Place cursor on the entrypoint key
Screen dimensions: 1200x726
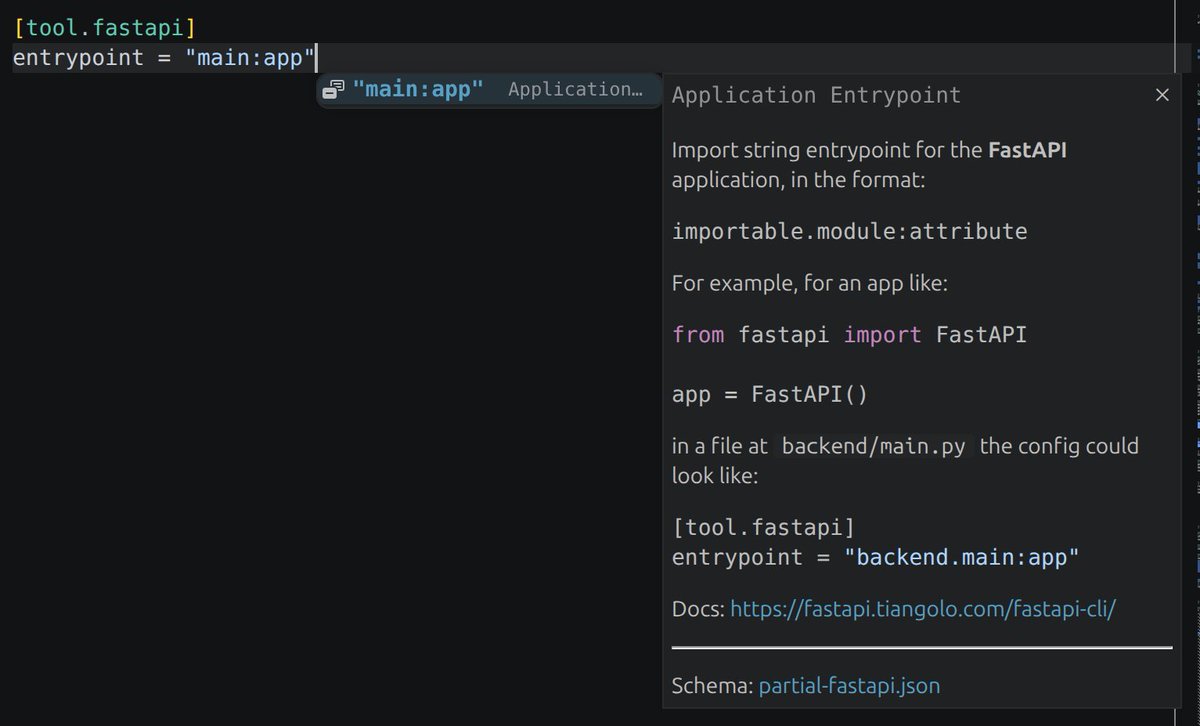click(78, 57)
